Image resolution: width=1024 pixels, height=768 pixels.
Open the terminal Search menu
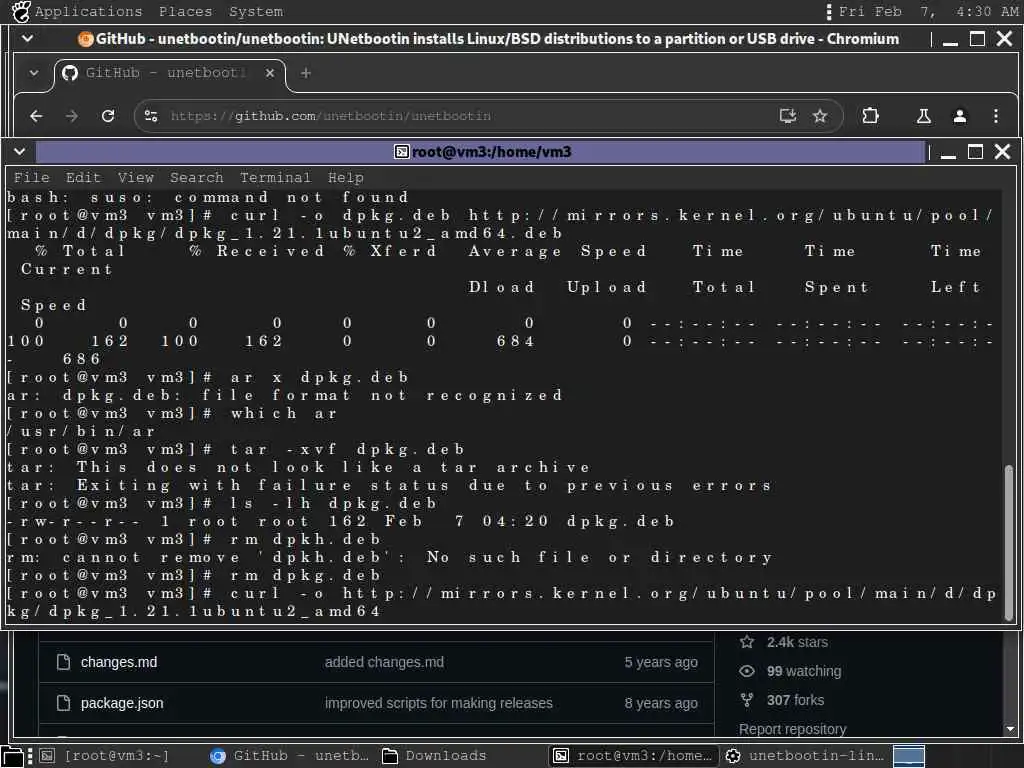pos(197,178)
